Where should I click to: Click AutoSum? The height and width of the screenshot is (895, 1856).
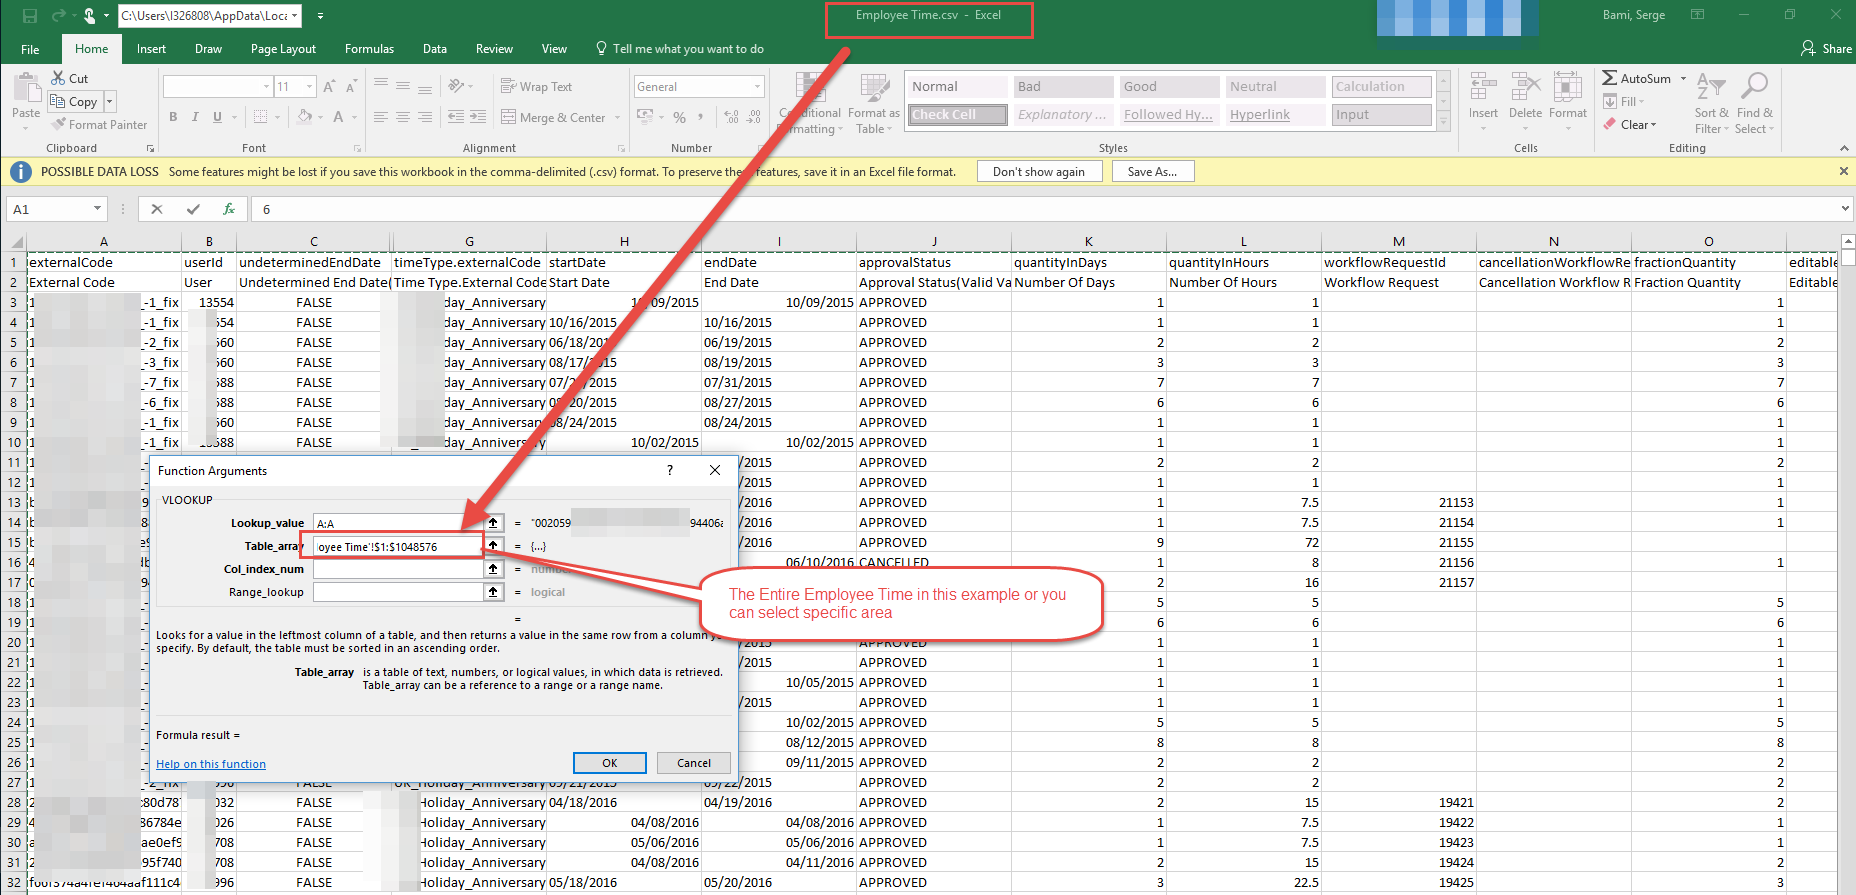[1636, 78]
